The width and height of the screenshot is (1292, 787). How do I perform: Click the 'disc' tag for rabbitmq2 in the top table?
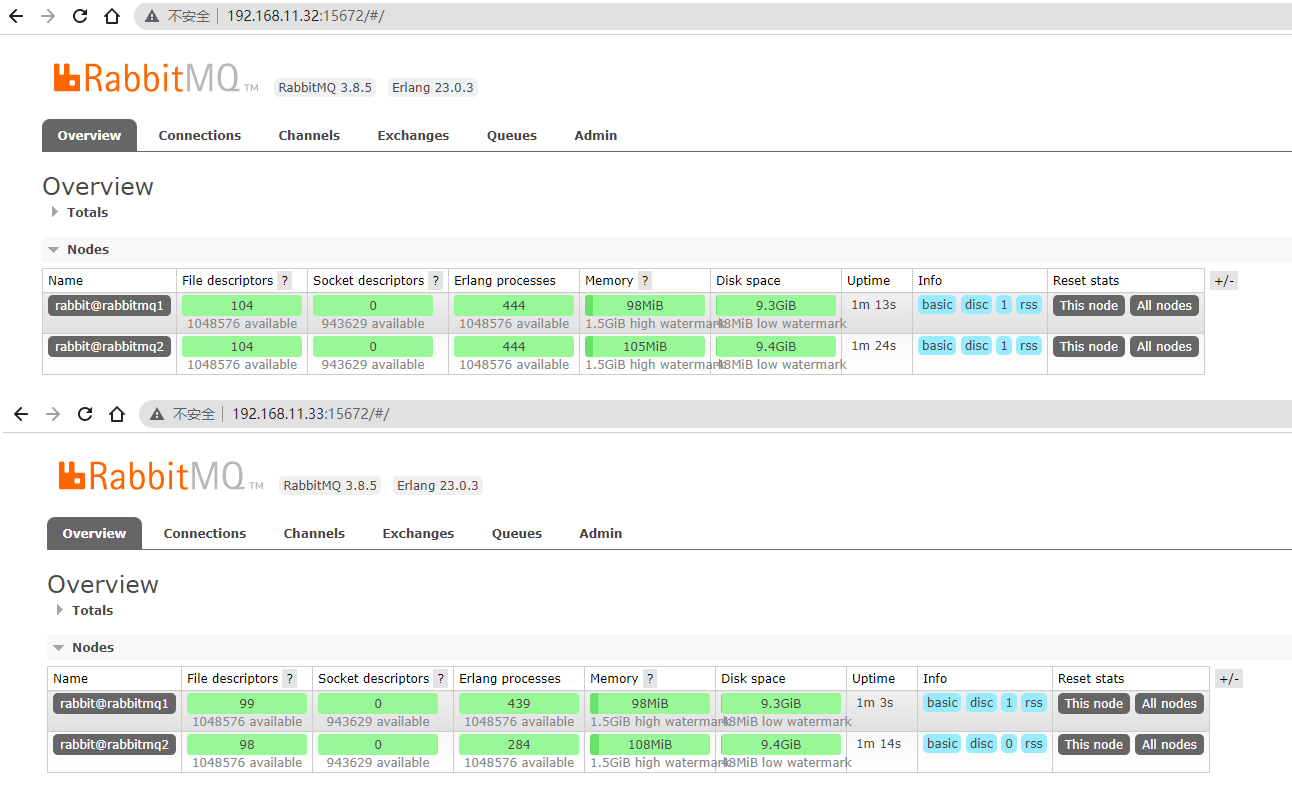pyautogui.click(x=977, y=346)
